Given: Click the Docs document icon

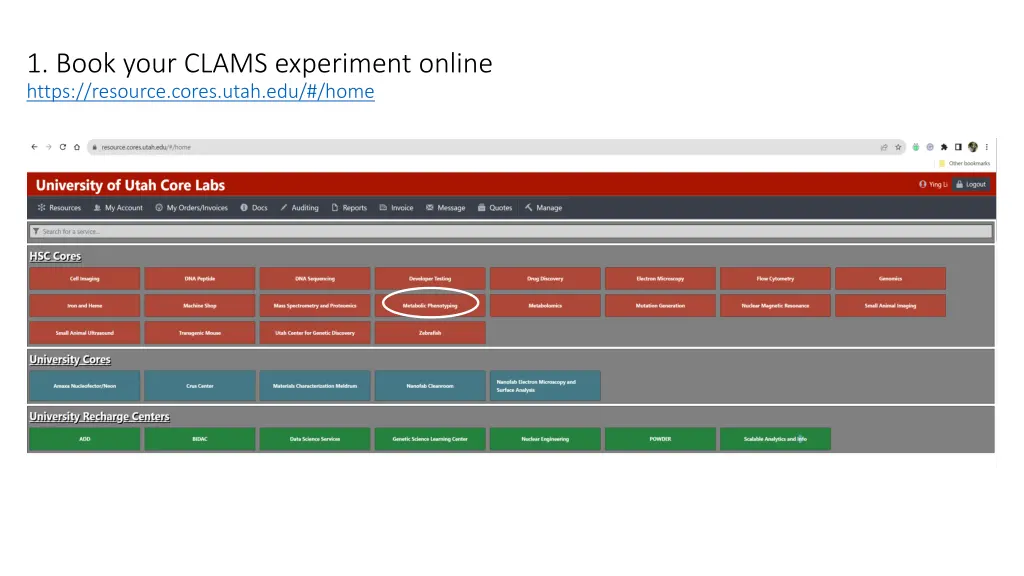Looking at the screenshot, I should [x=243, y=207].
